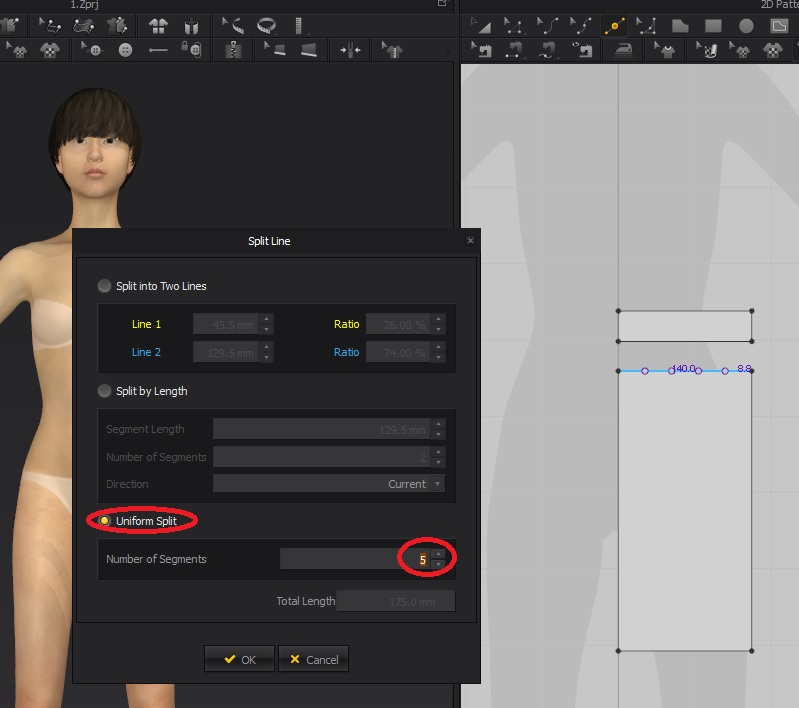
Task: Select the Edit Tack tool in 3D toolbar
Action: point(49,25)
